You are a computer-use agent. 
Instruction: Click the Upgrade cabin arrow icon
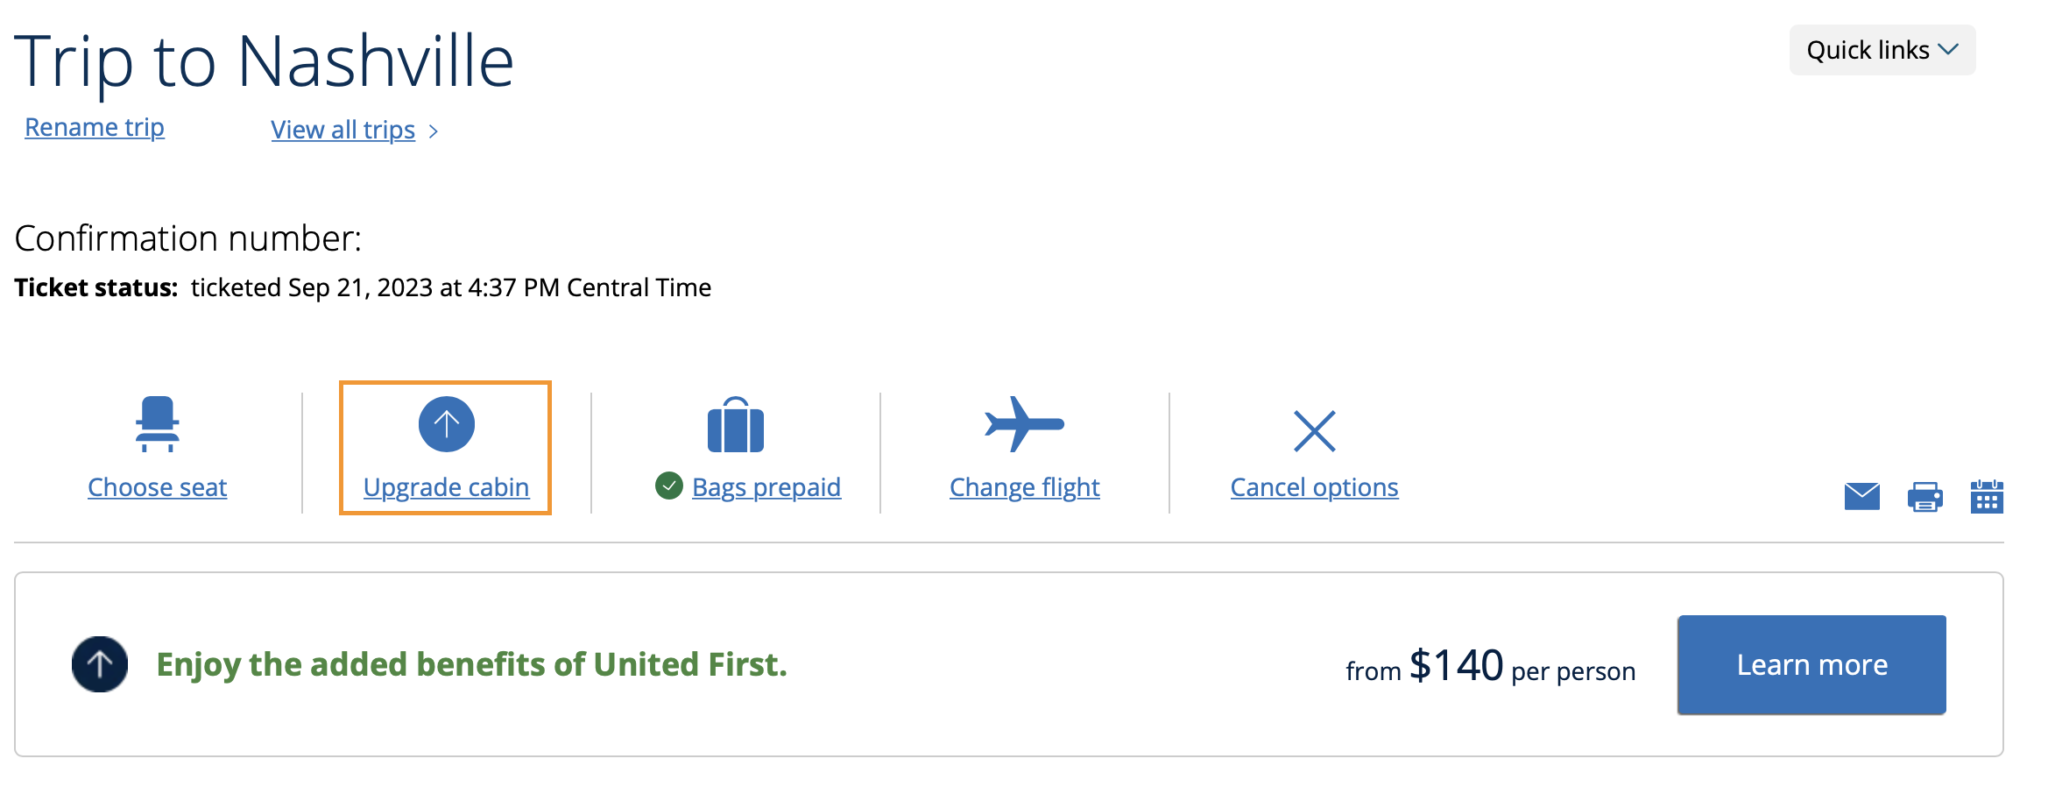coord(446,423)
